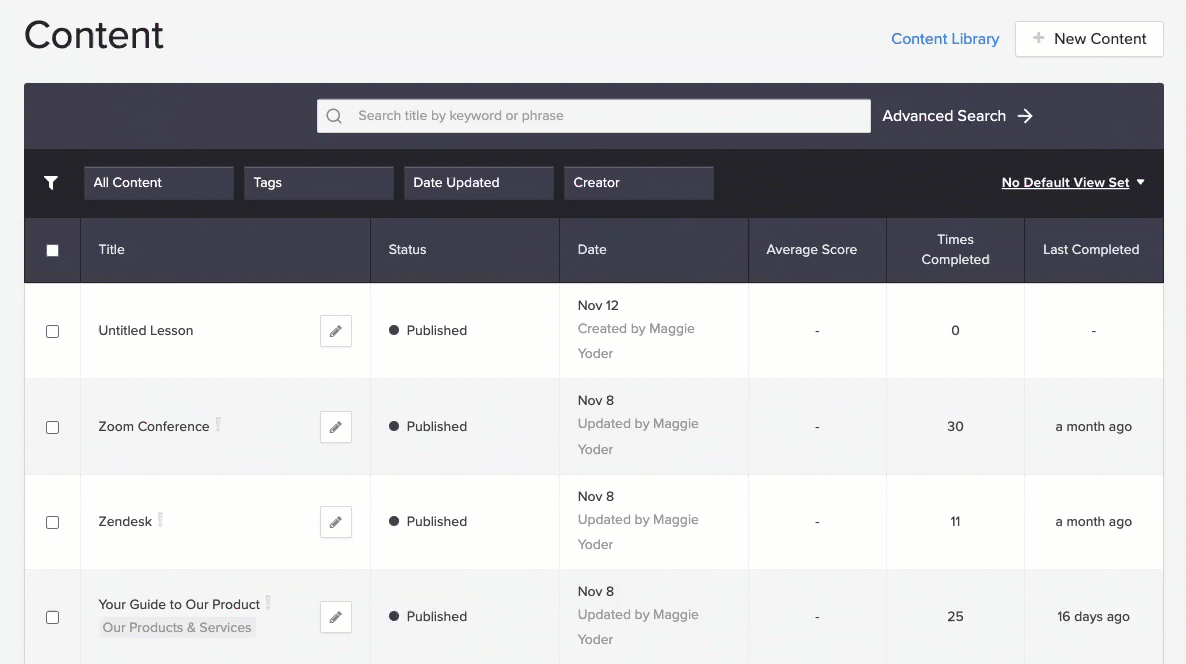Click Created by Maggie Yoder text

[636, 341]
